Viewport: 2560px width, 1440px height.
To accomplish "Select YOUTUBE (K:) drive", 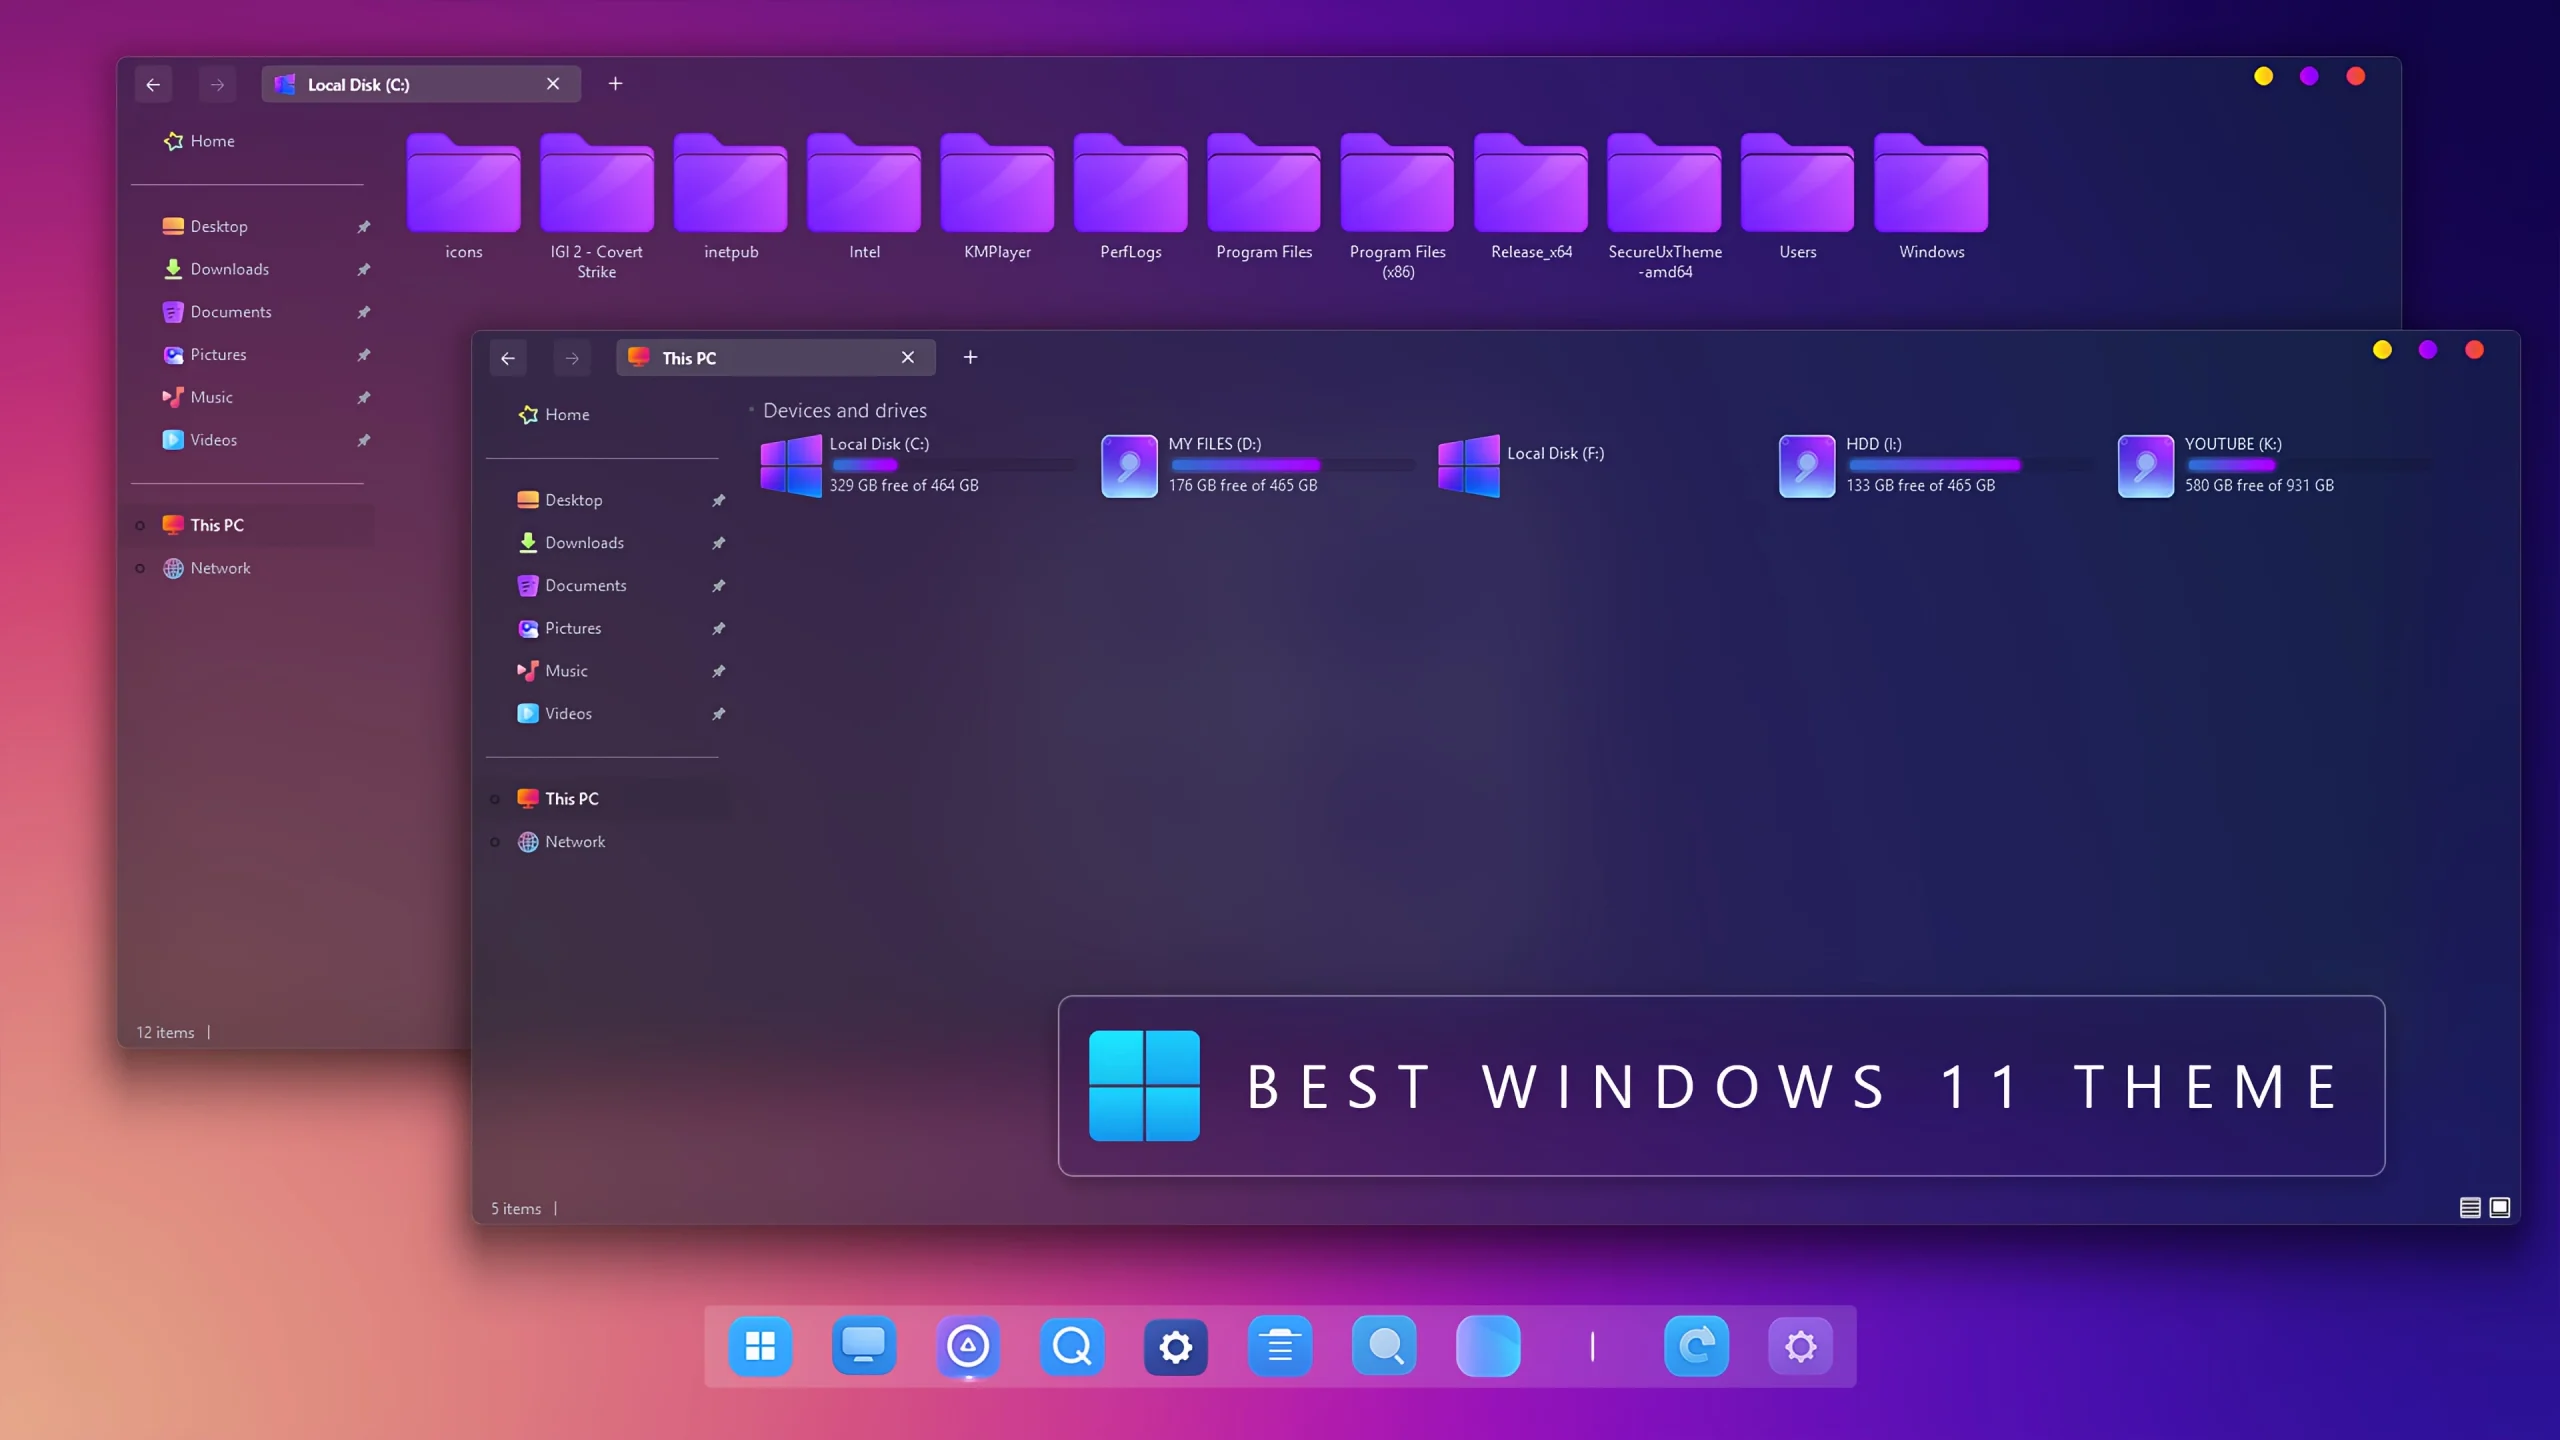I will point(2275,465).
